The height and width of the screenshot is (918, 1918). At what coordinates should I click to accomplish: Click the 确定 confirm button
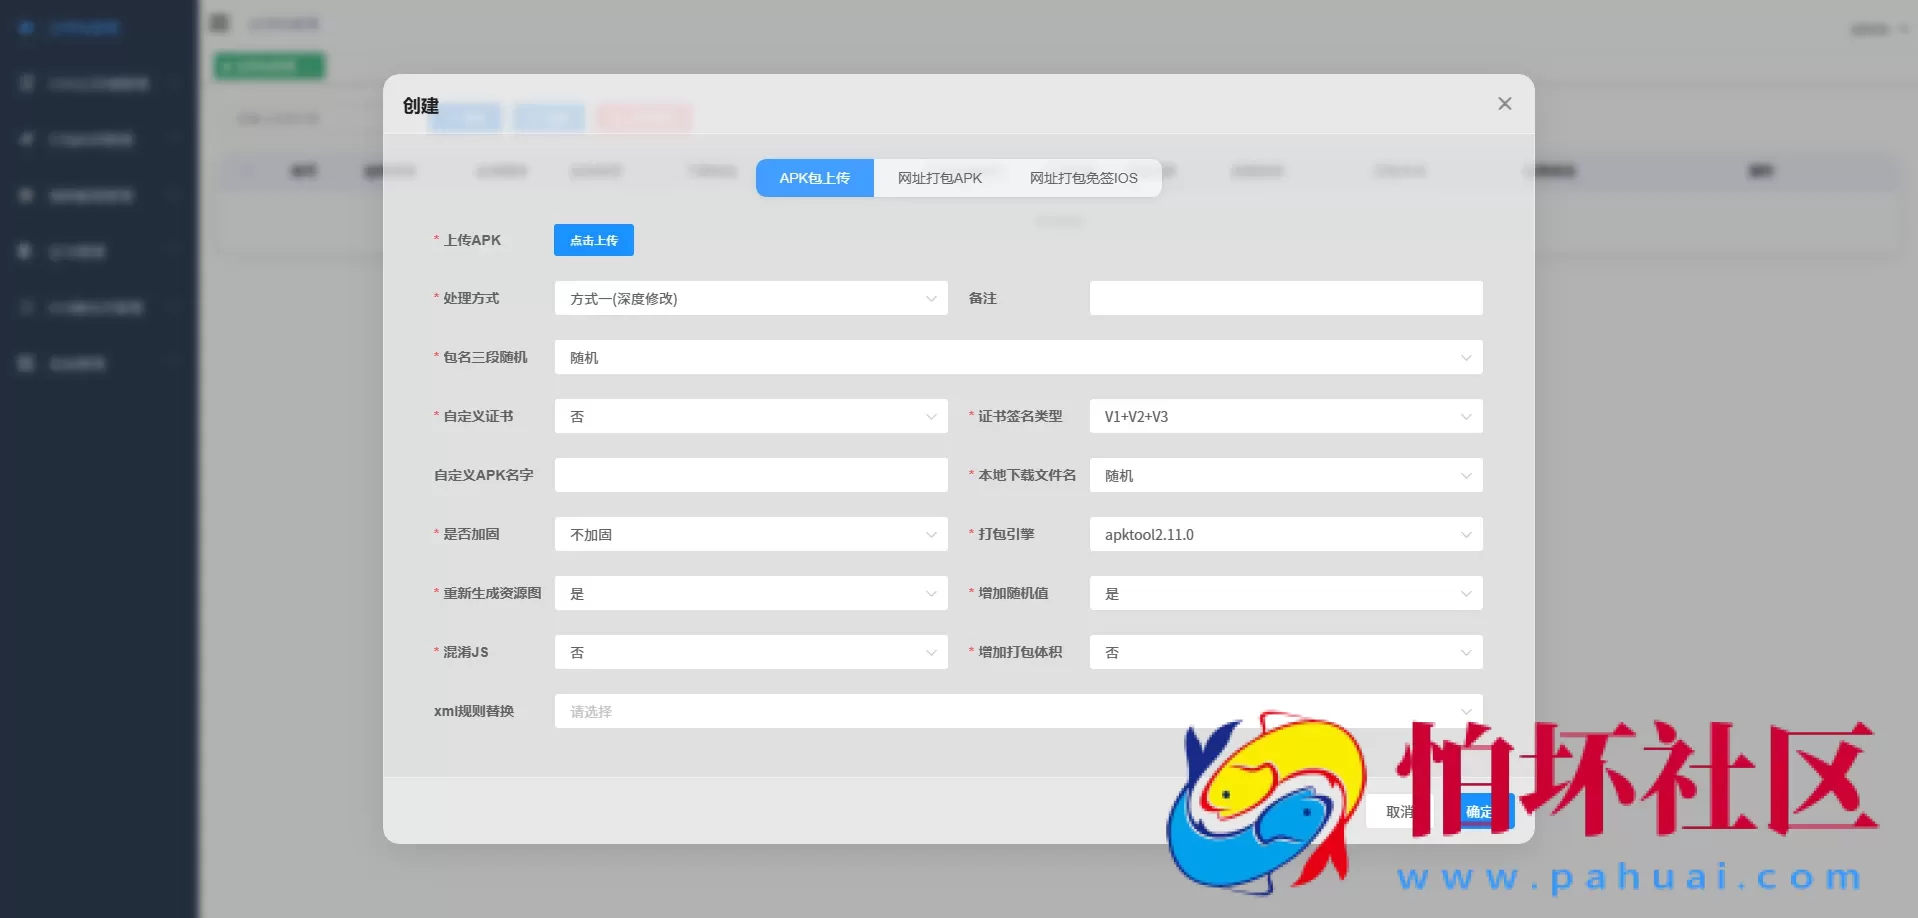click(x=1481, y=811)
